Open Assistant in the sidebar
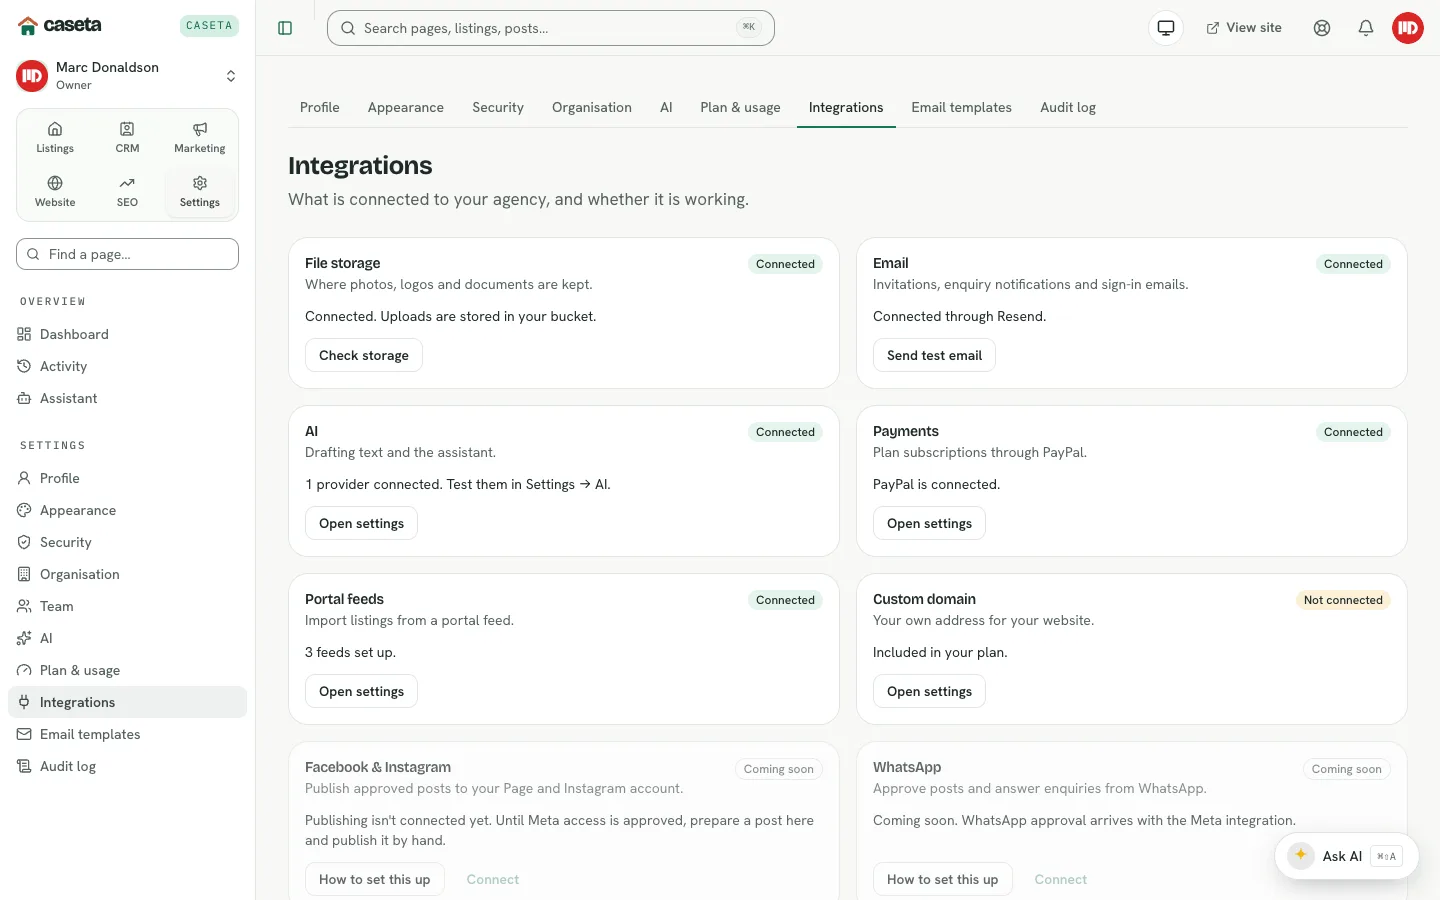This screenshot has height=900, width=1440. point(127,398)
